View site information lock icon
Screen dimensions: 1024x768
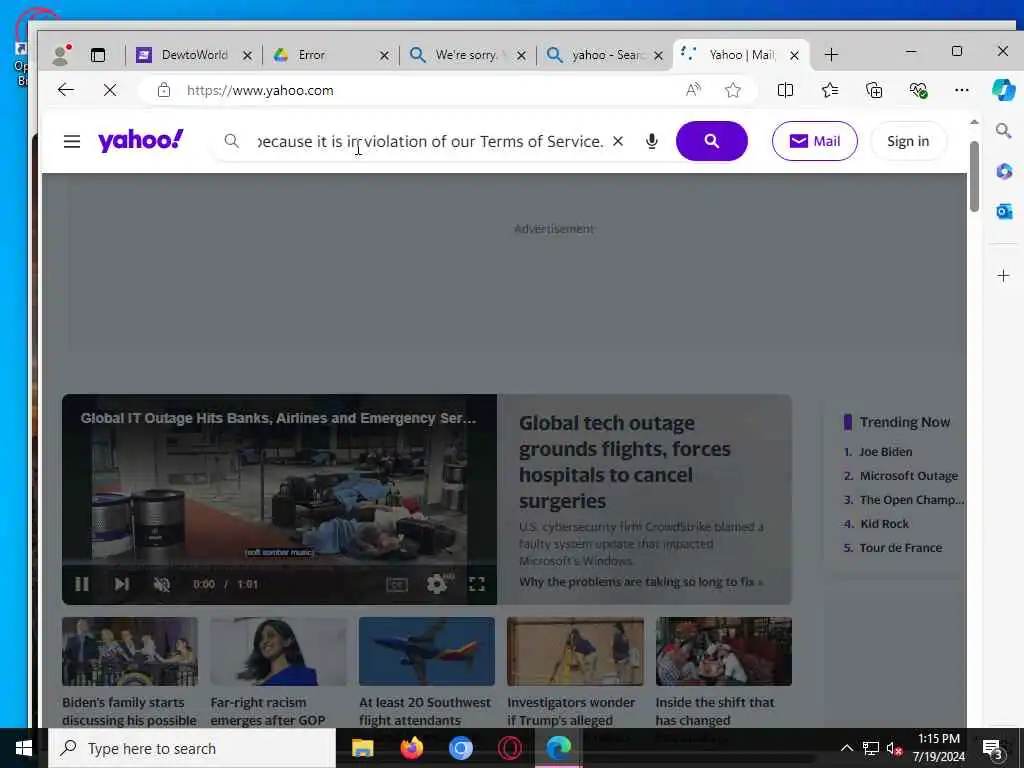(164, 90)
